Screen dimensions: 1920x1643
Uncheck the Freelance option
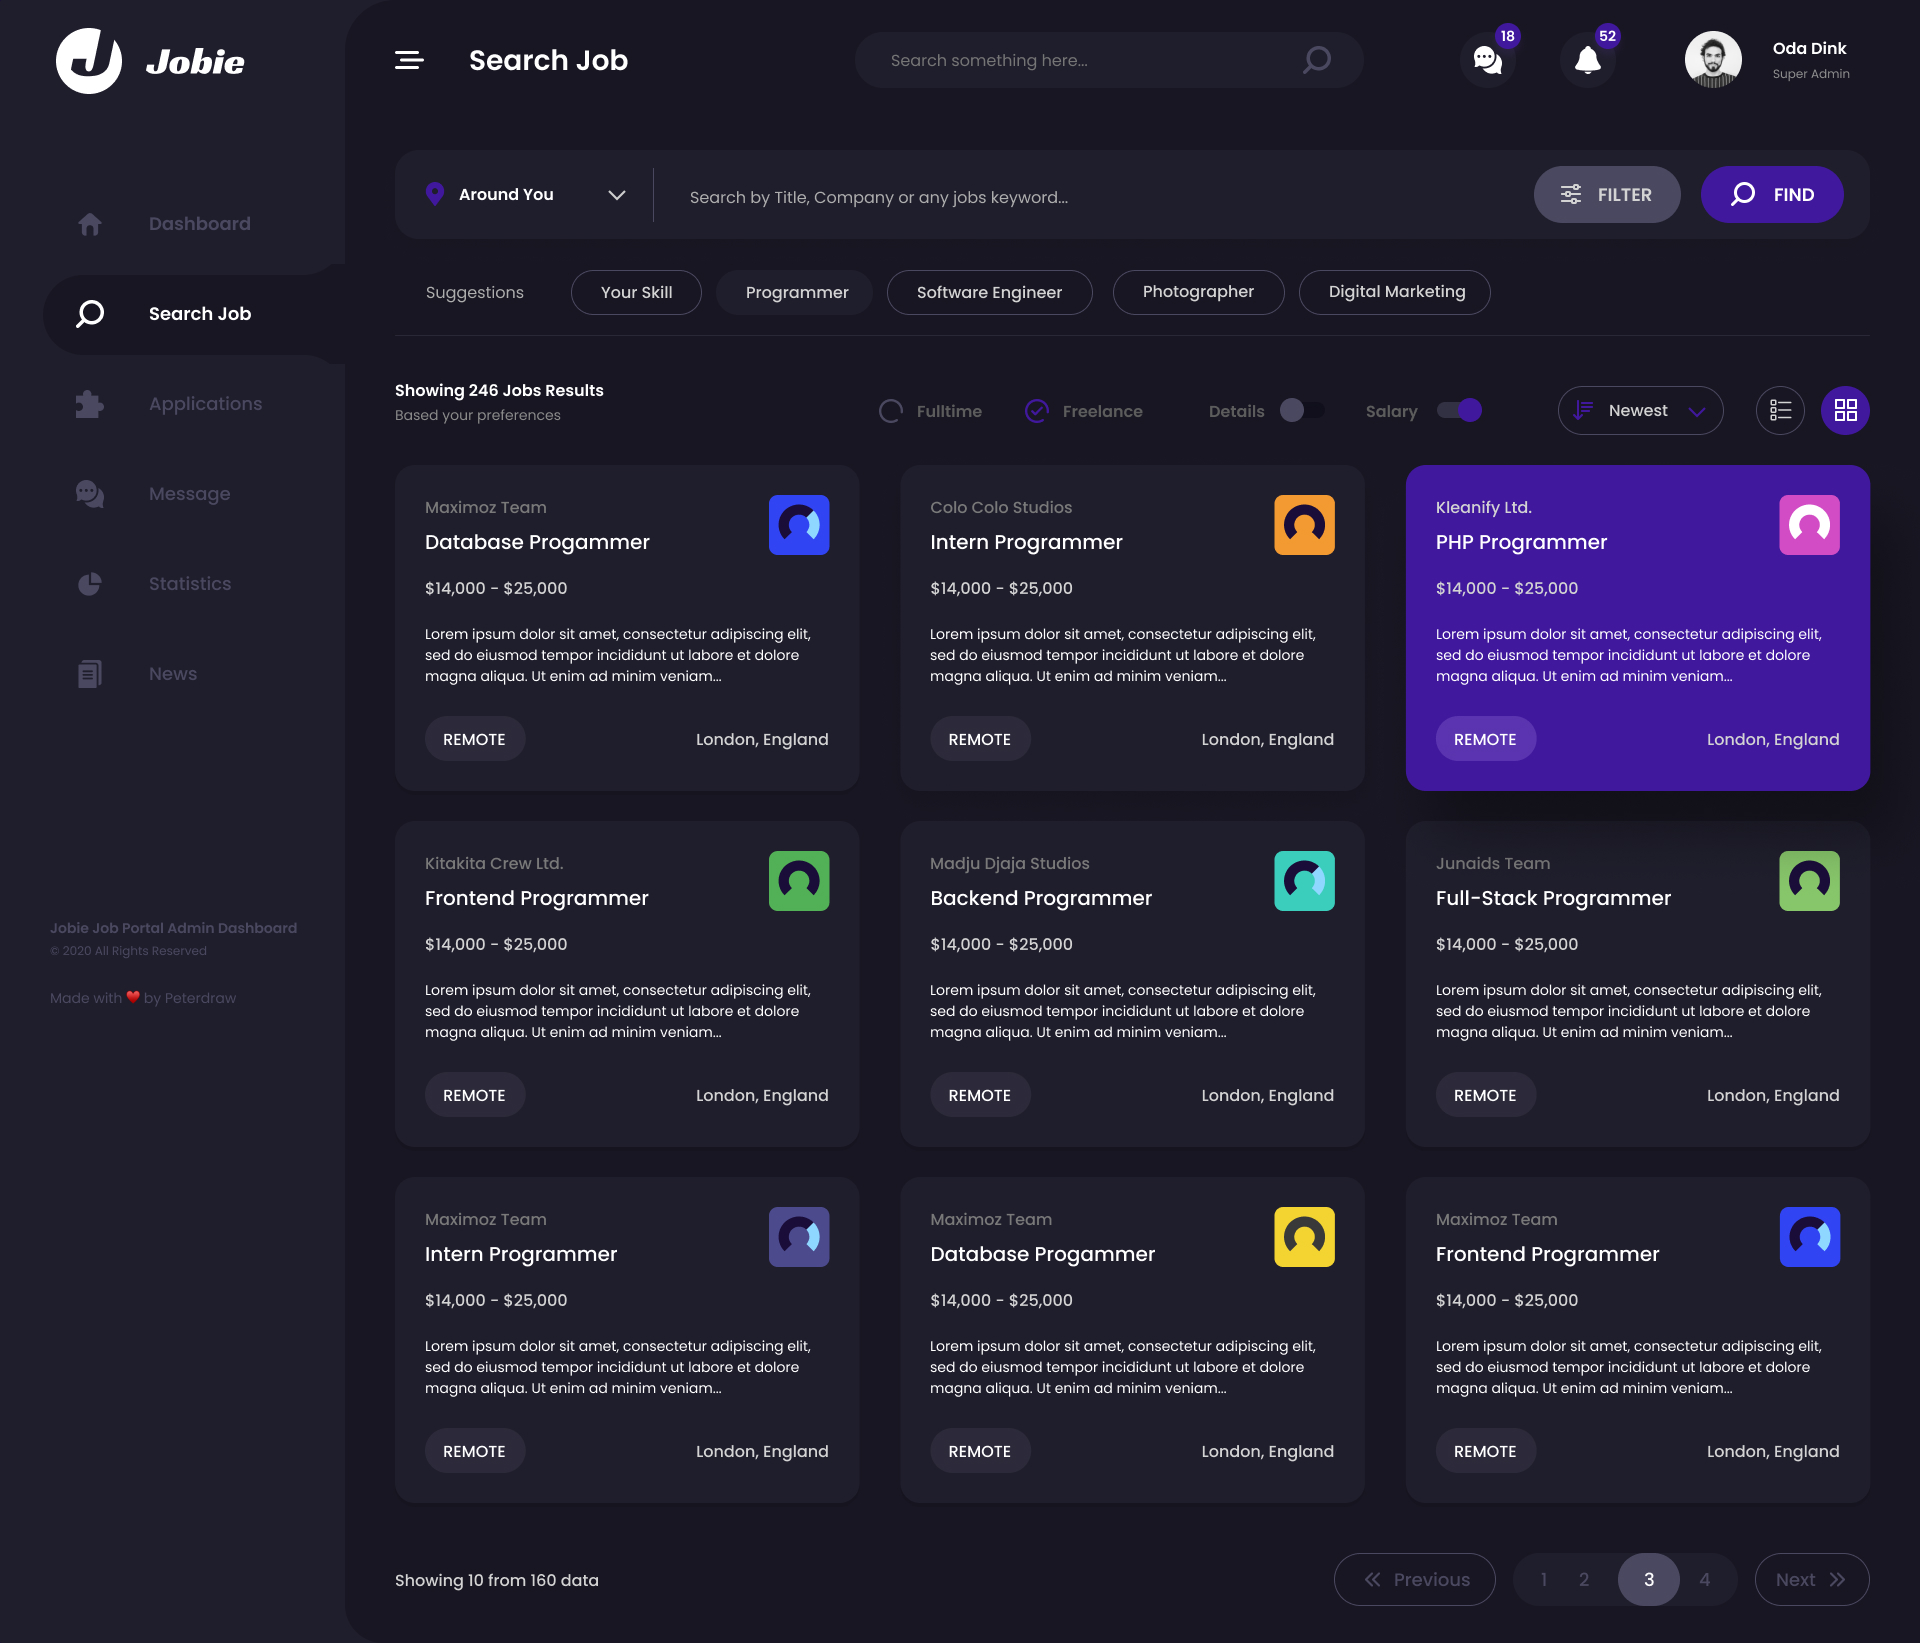coord(1037,411)
